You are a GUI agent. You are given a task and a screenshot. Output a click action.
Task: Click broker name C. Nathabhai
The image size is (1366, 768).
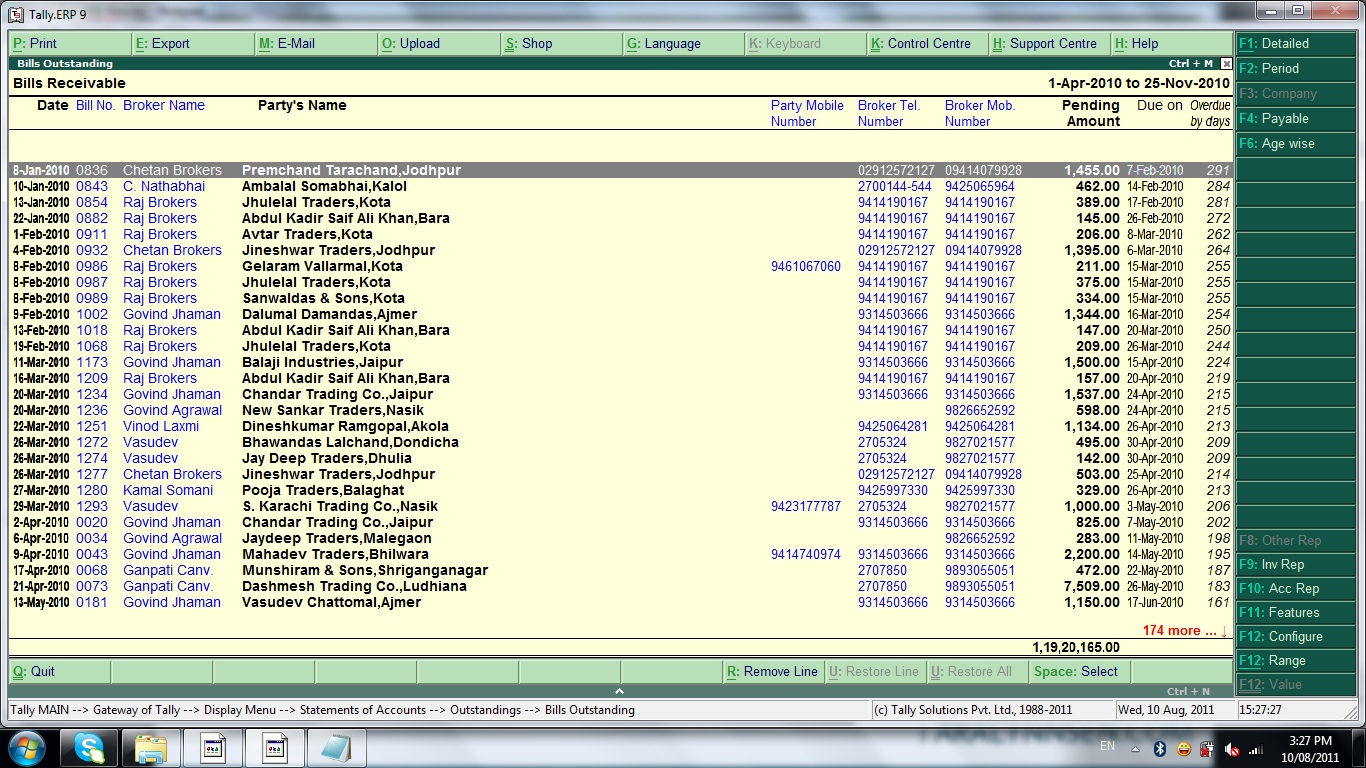point(164,186)
